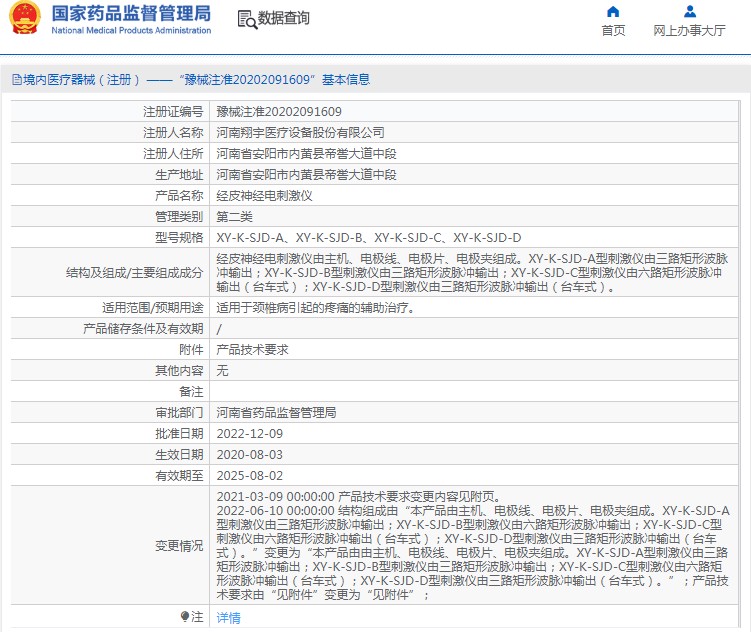Open the 详情 details link
This screenshot has height=632, width=751.
(x=229, y=618)
